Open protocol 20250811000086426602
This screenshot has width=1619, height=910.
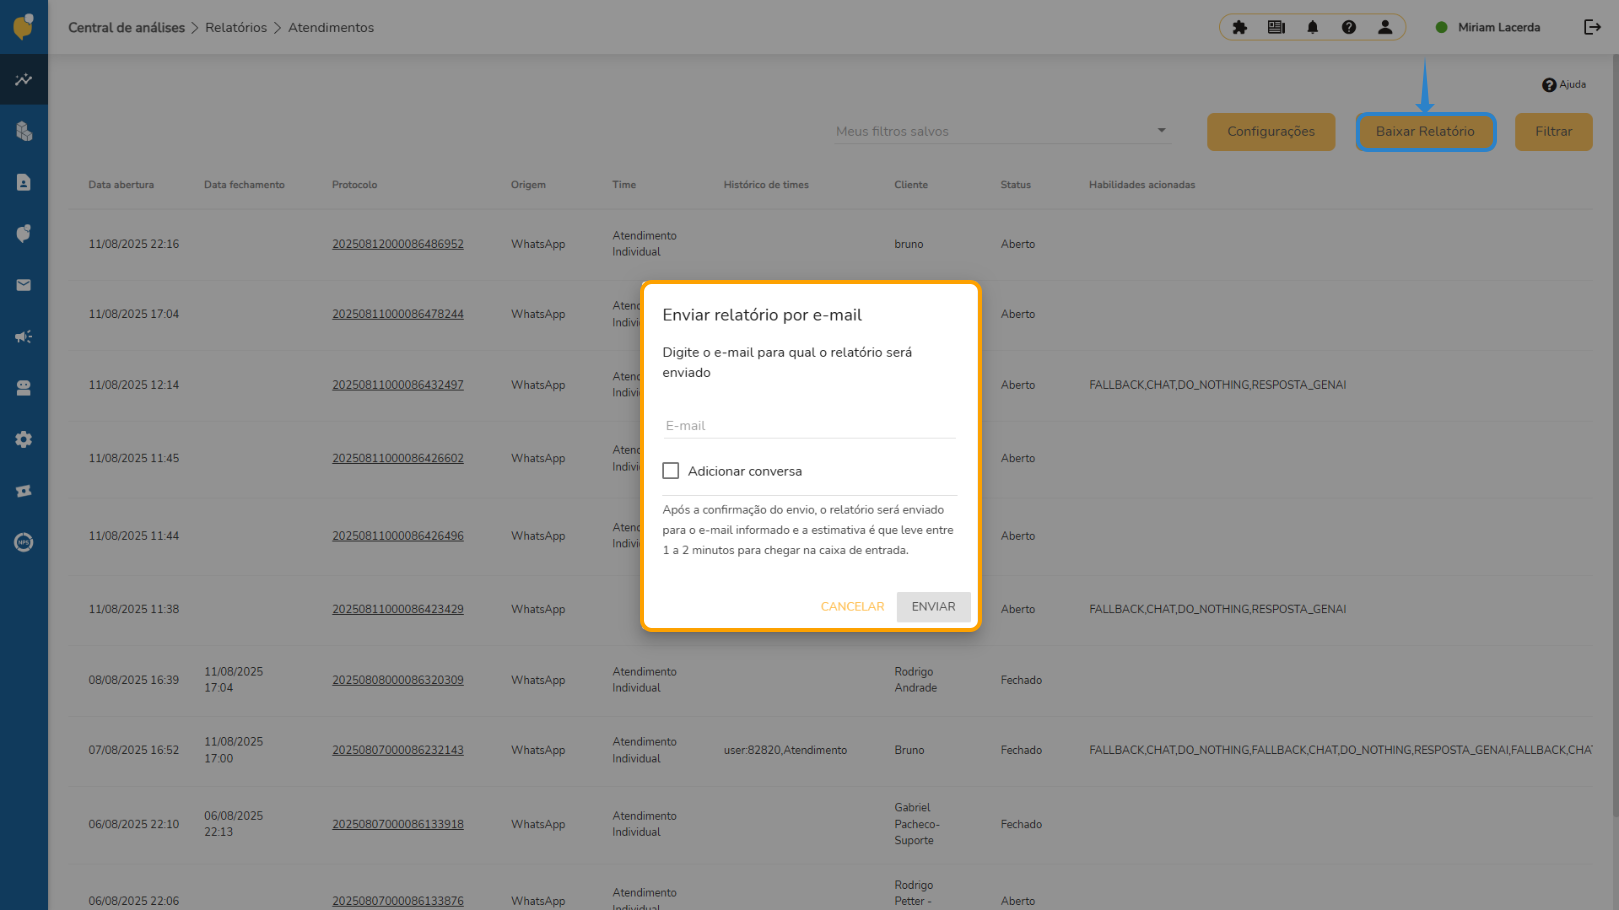point(398,458)
